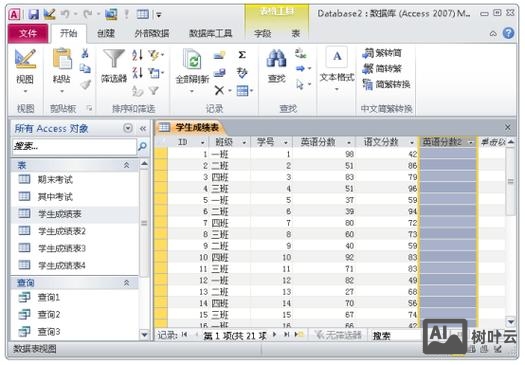This screenshot has height=365, width=525.
Task: Minimize the ribbon with the caret icon
Action: (493, 33)
